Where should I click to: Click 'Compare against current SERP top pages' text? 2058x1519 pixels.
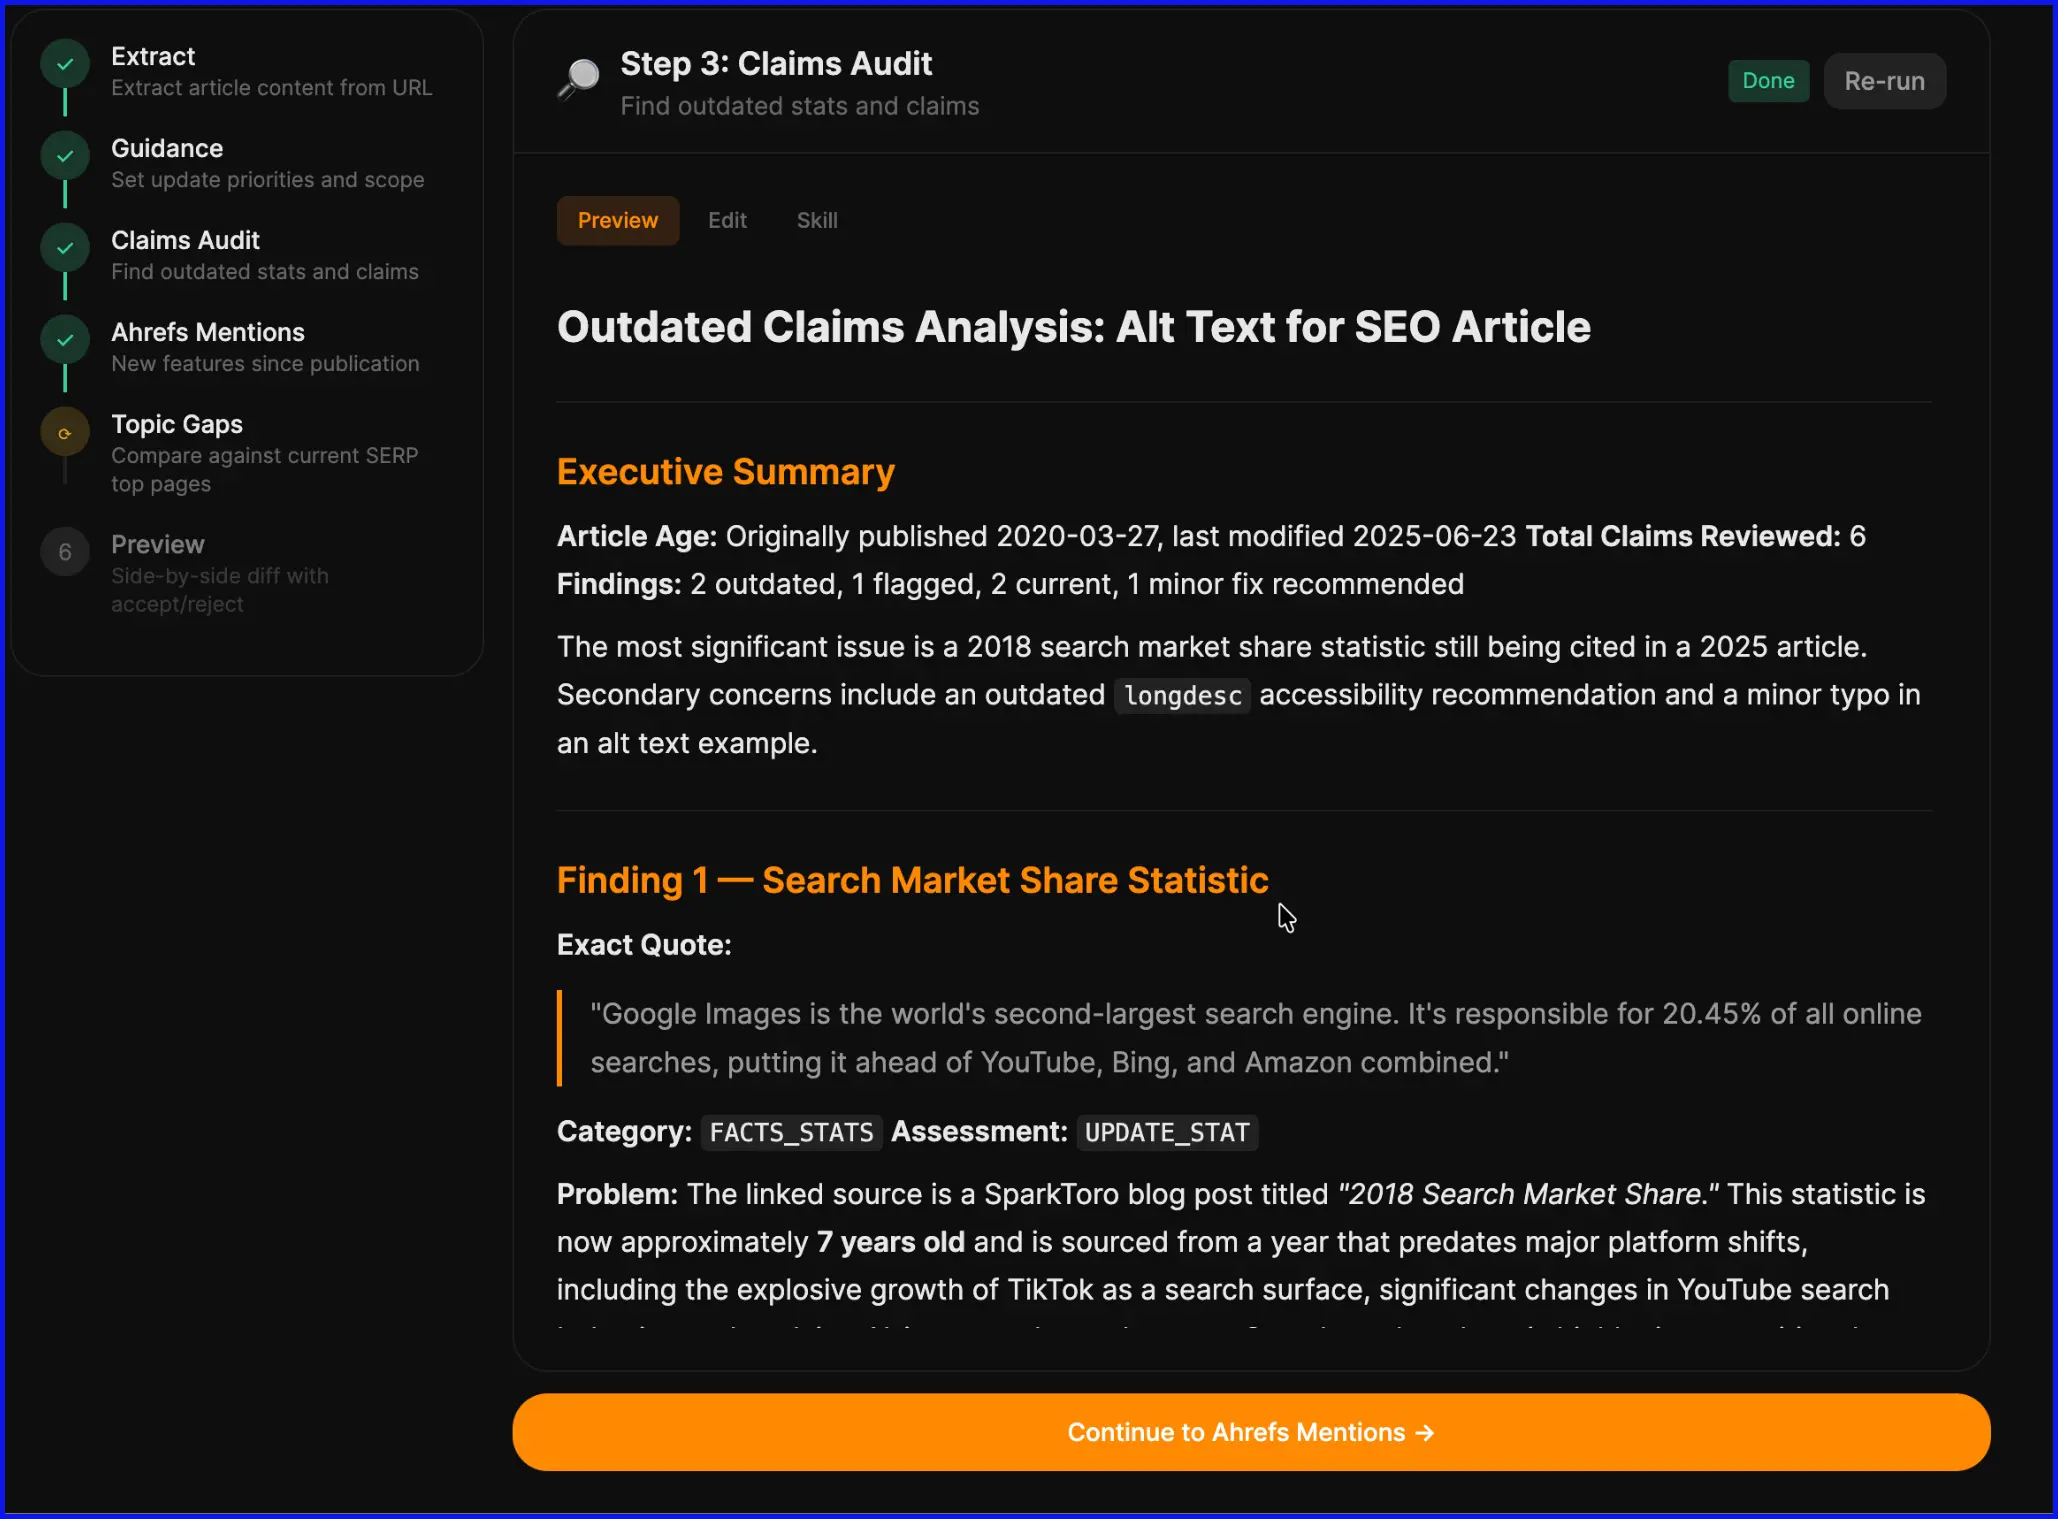click(x=265, y=469)
